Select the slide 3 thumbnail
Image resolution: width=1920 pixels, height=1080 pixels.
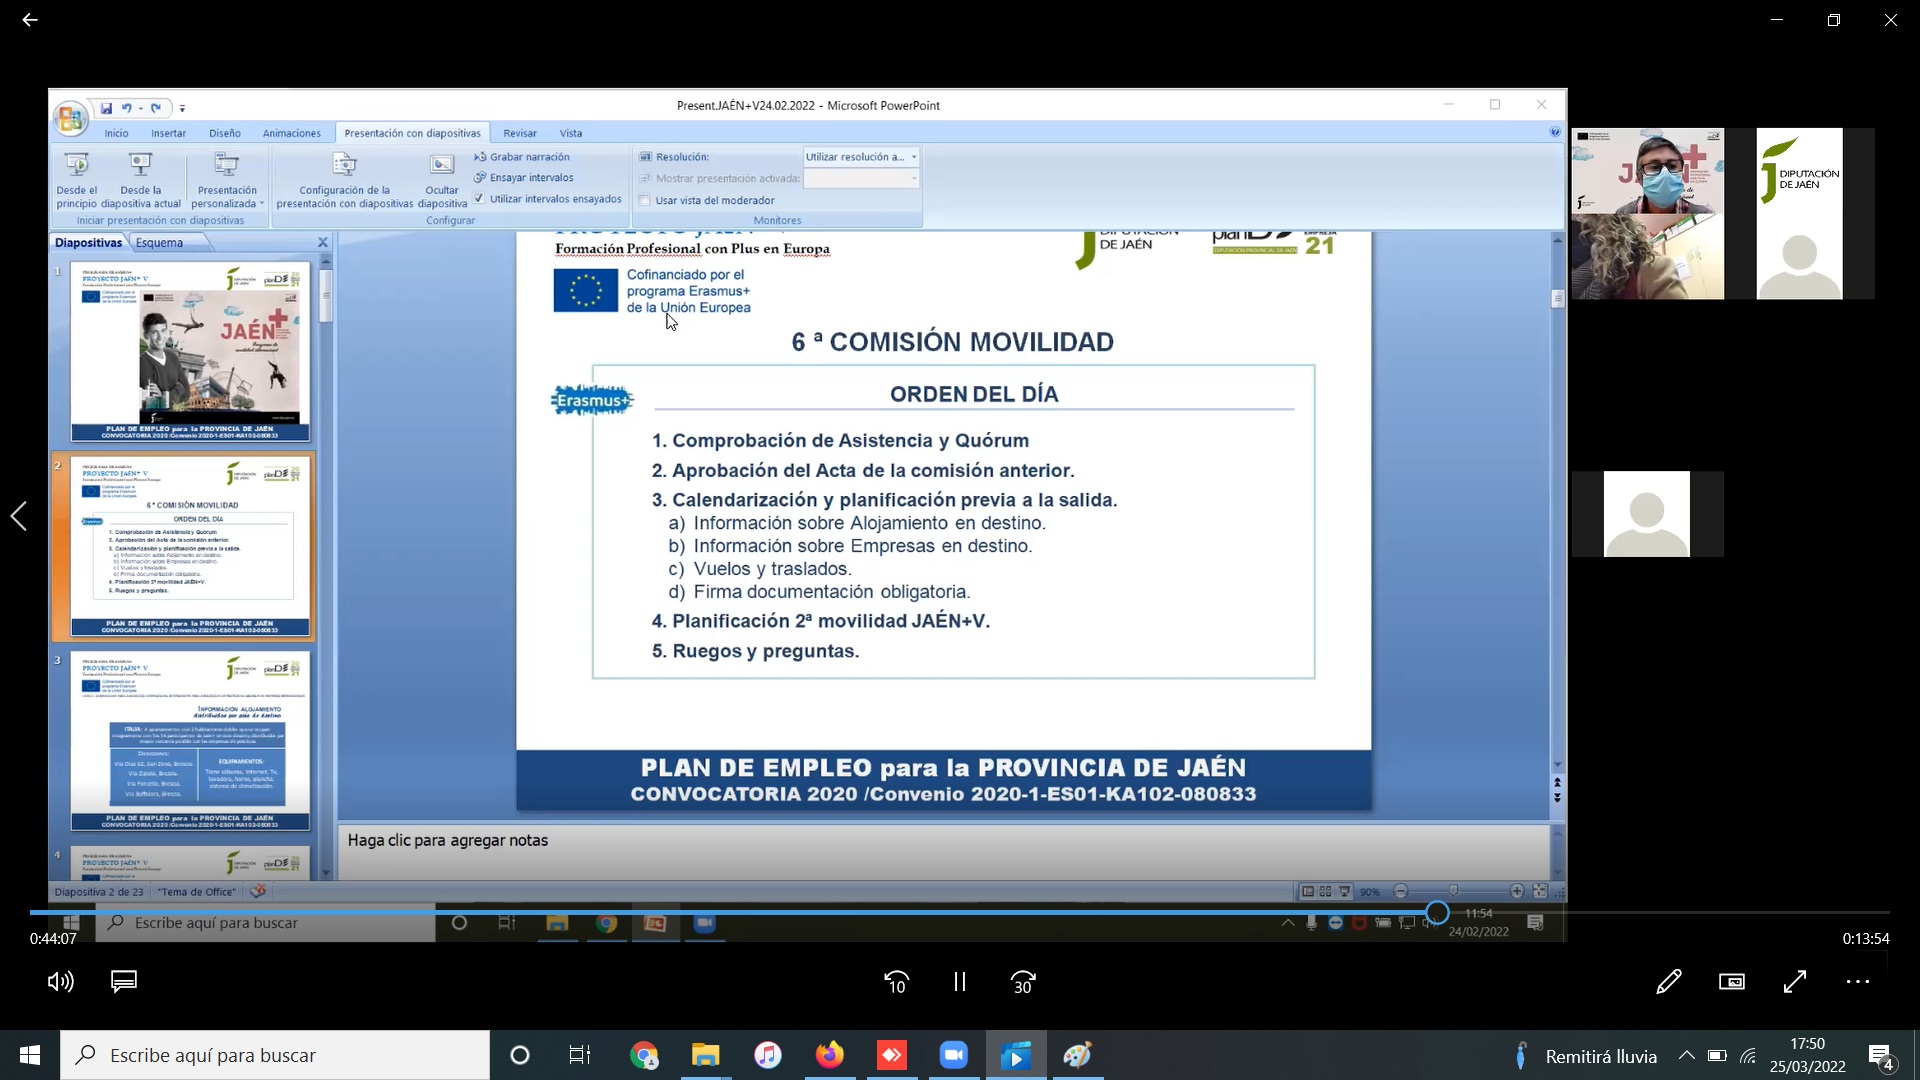[x=190, y=740]
